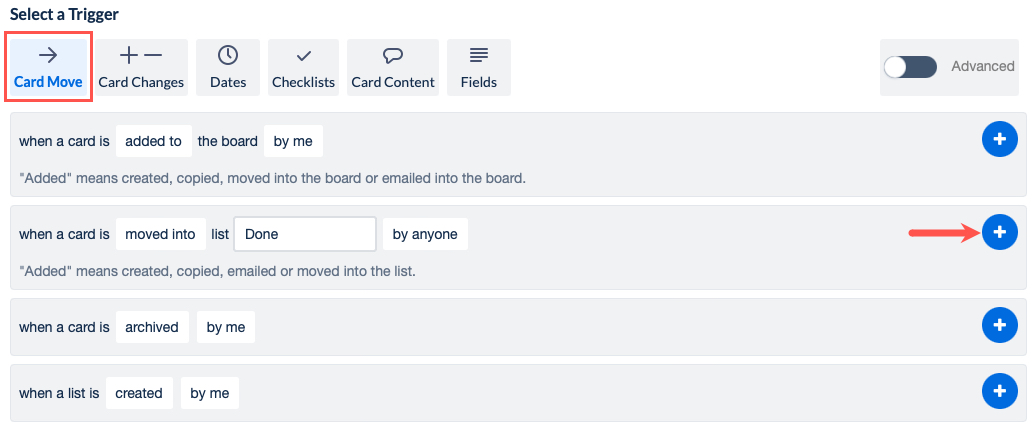Open the Card Changes trigger tab
Screen dimensions: 1033x428
point(141,67)
